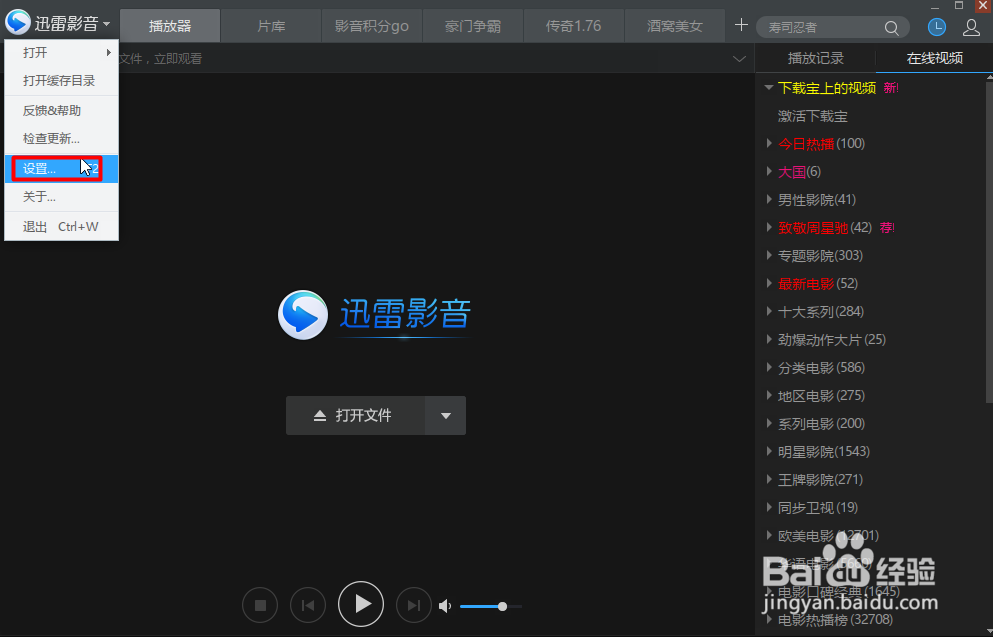Switch to 在线视频 panel tab
The width and height of the screenshot is (993, 637).
click(x=935, y=58)
